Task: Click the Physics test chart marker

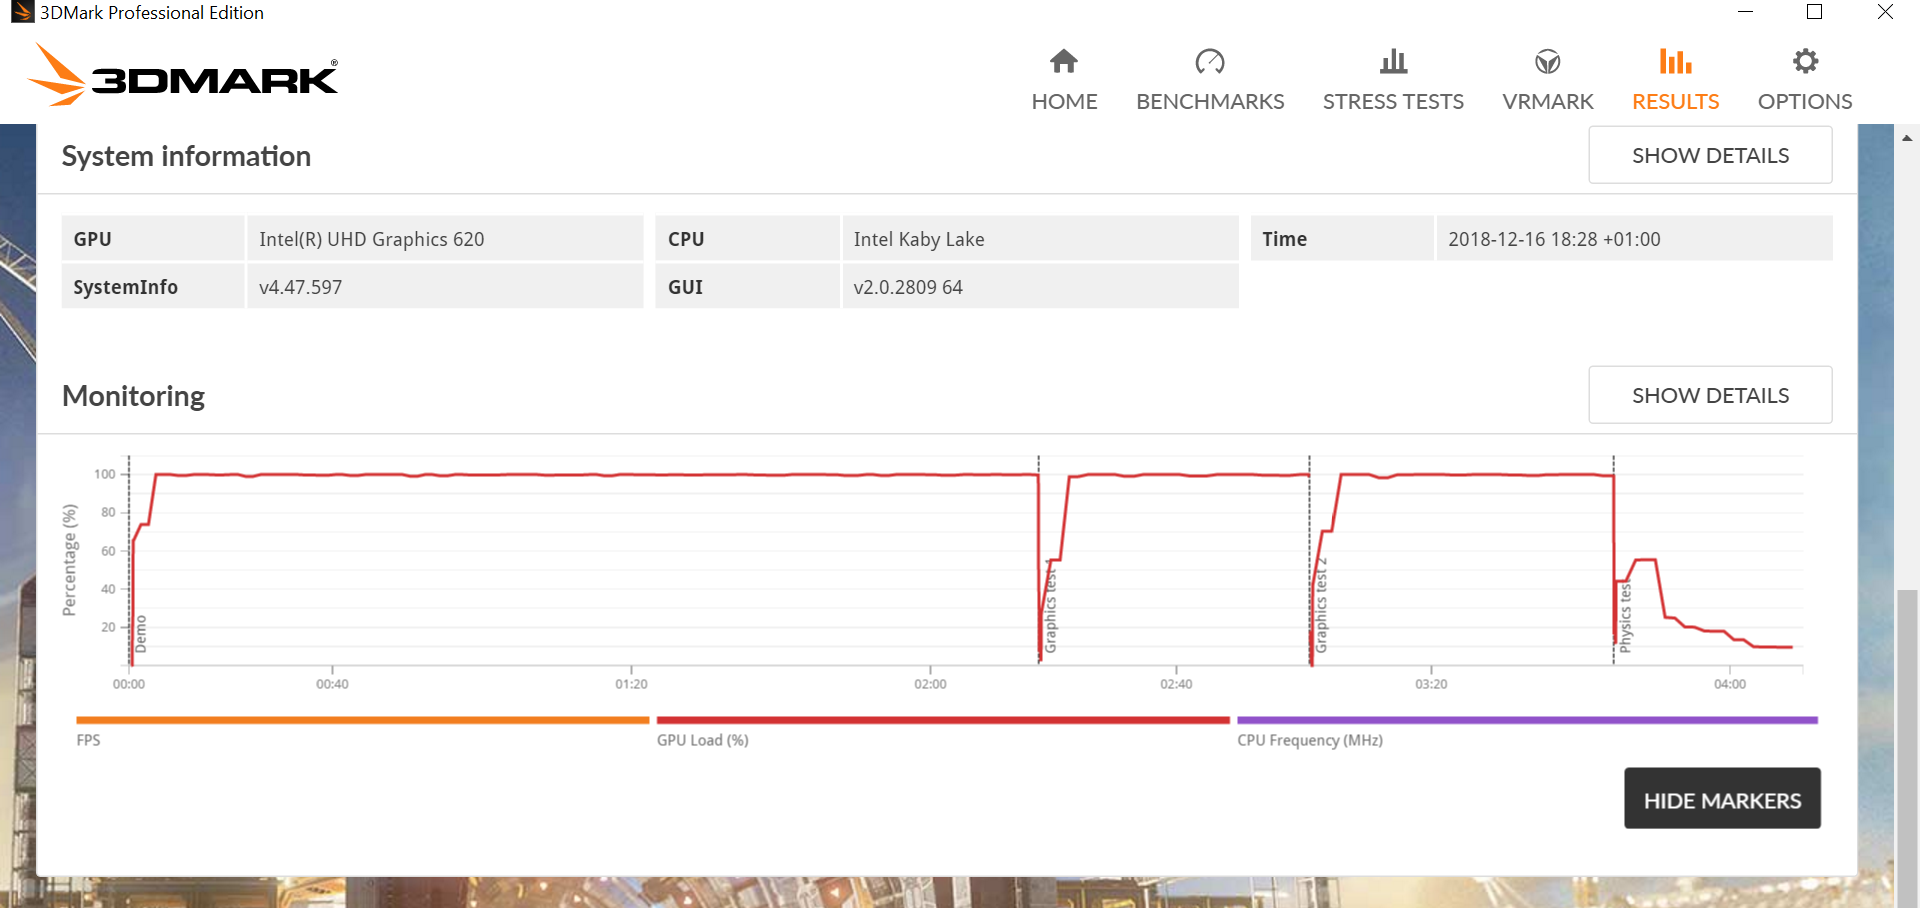Action: click(x=1625, y=618)
